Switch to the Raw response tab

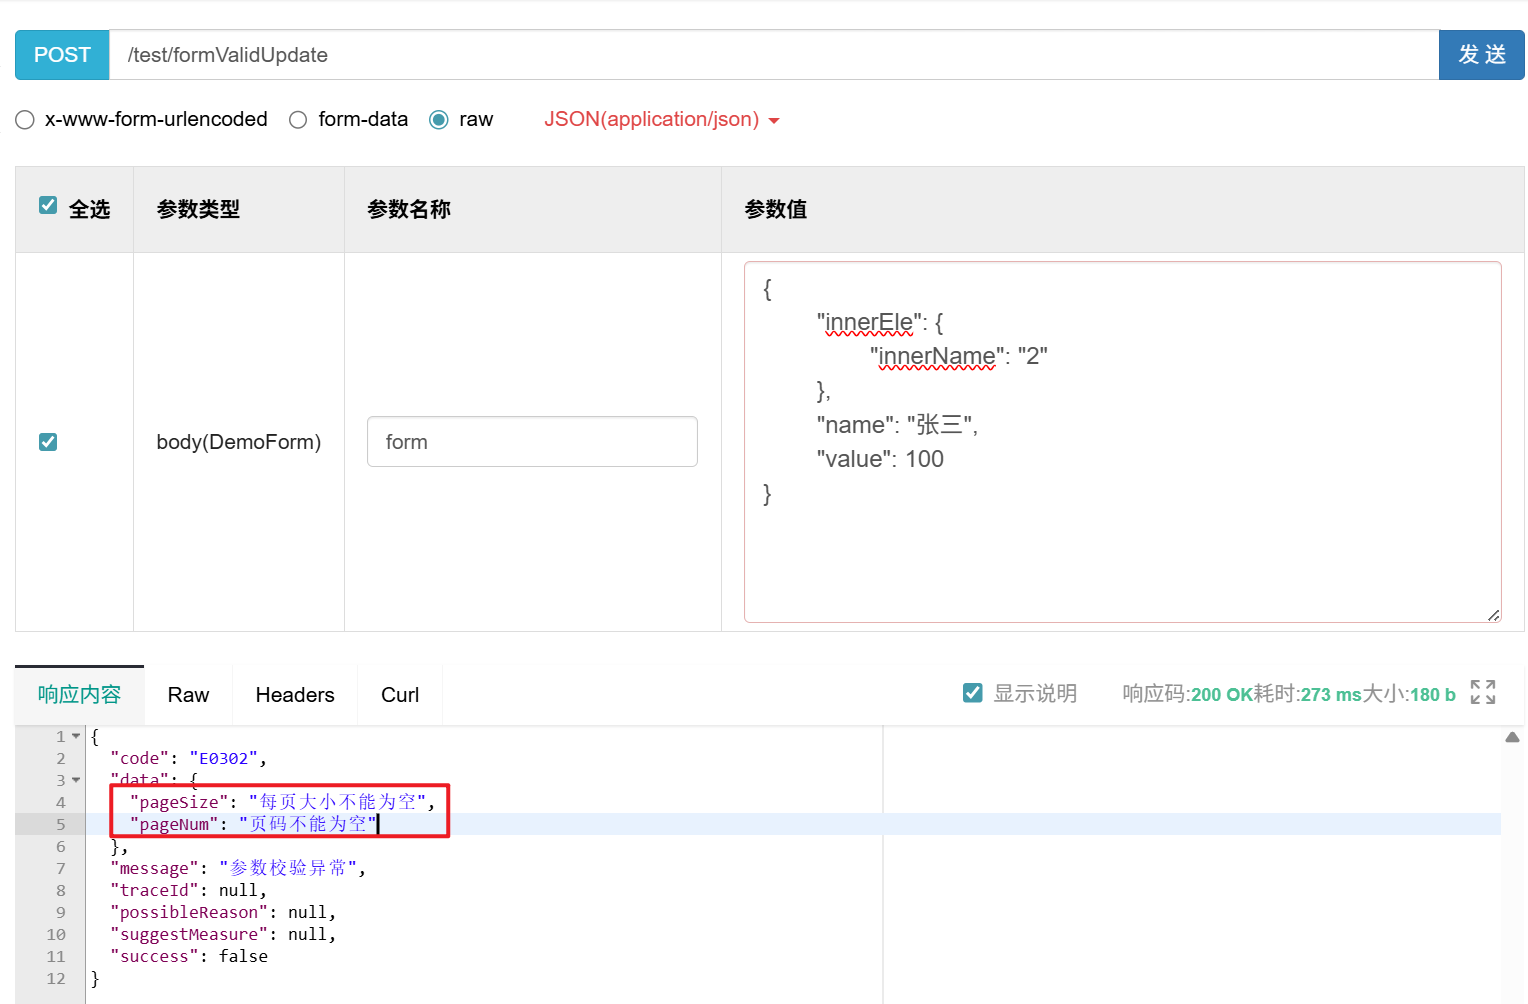click(188, 694)
